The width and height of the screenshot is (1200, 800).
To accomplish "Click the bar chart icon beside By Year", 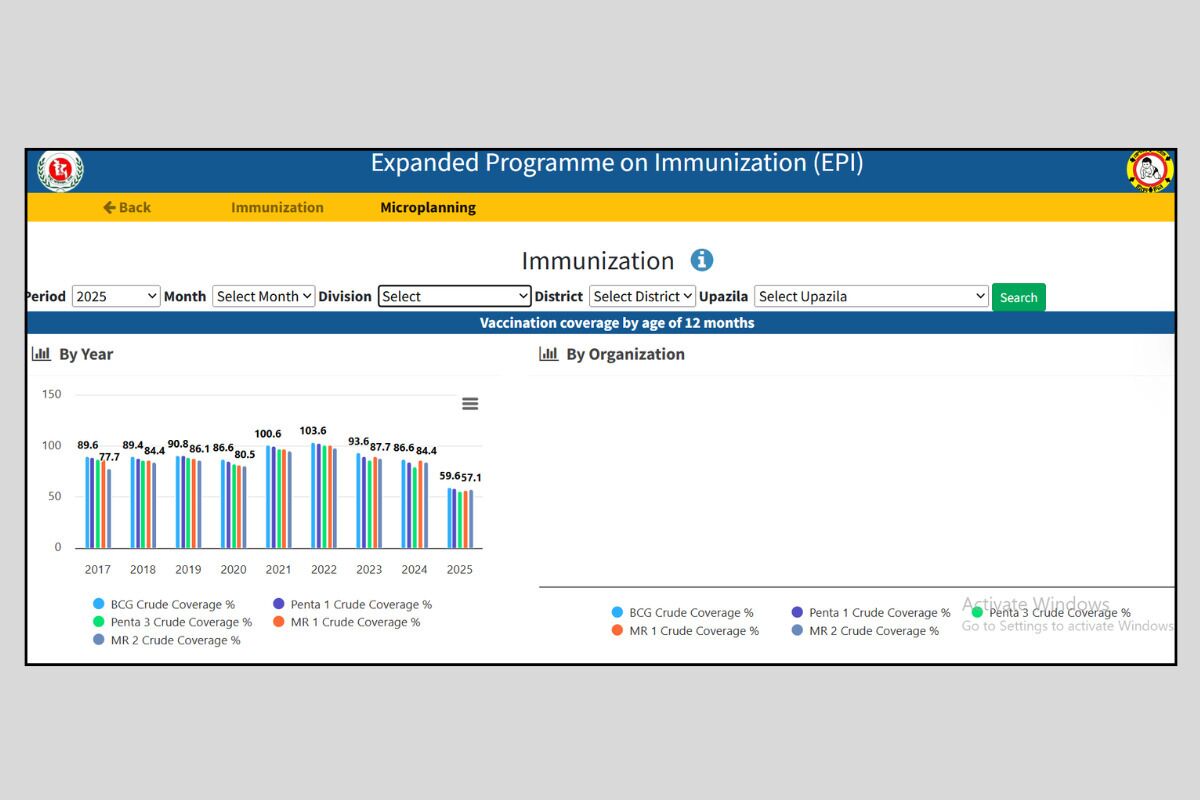I will [41, 354].
